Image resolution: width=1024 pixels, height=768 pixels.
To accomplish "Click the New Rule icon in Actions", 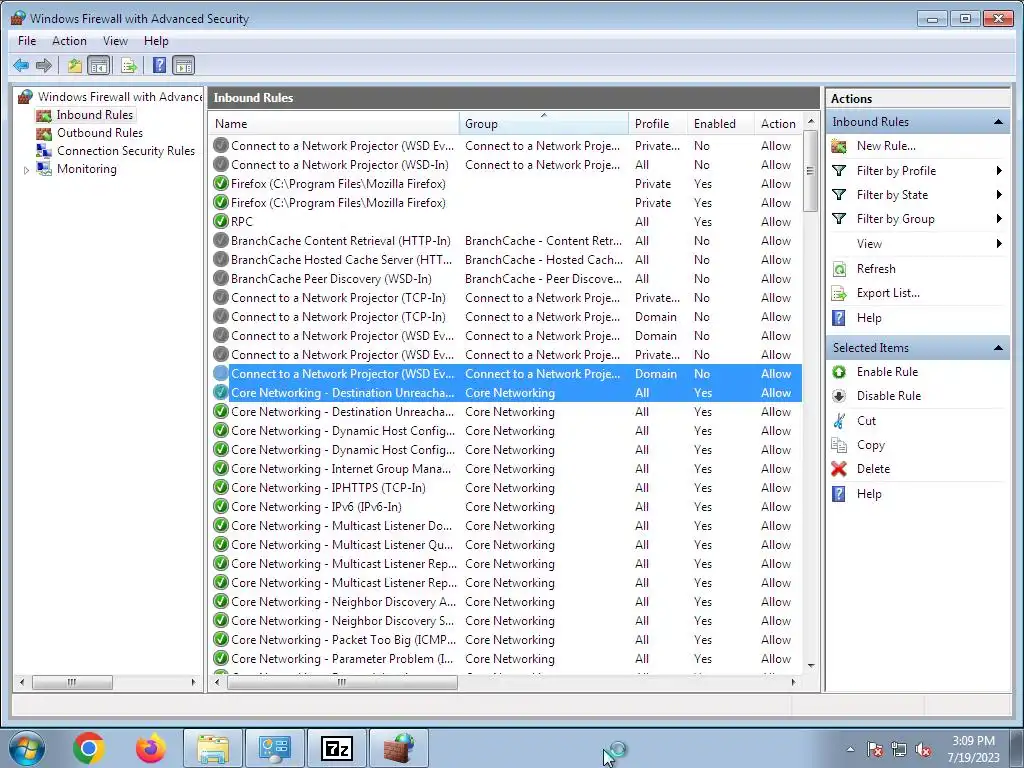I will 839,146.
